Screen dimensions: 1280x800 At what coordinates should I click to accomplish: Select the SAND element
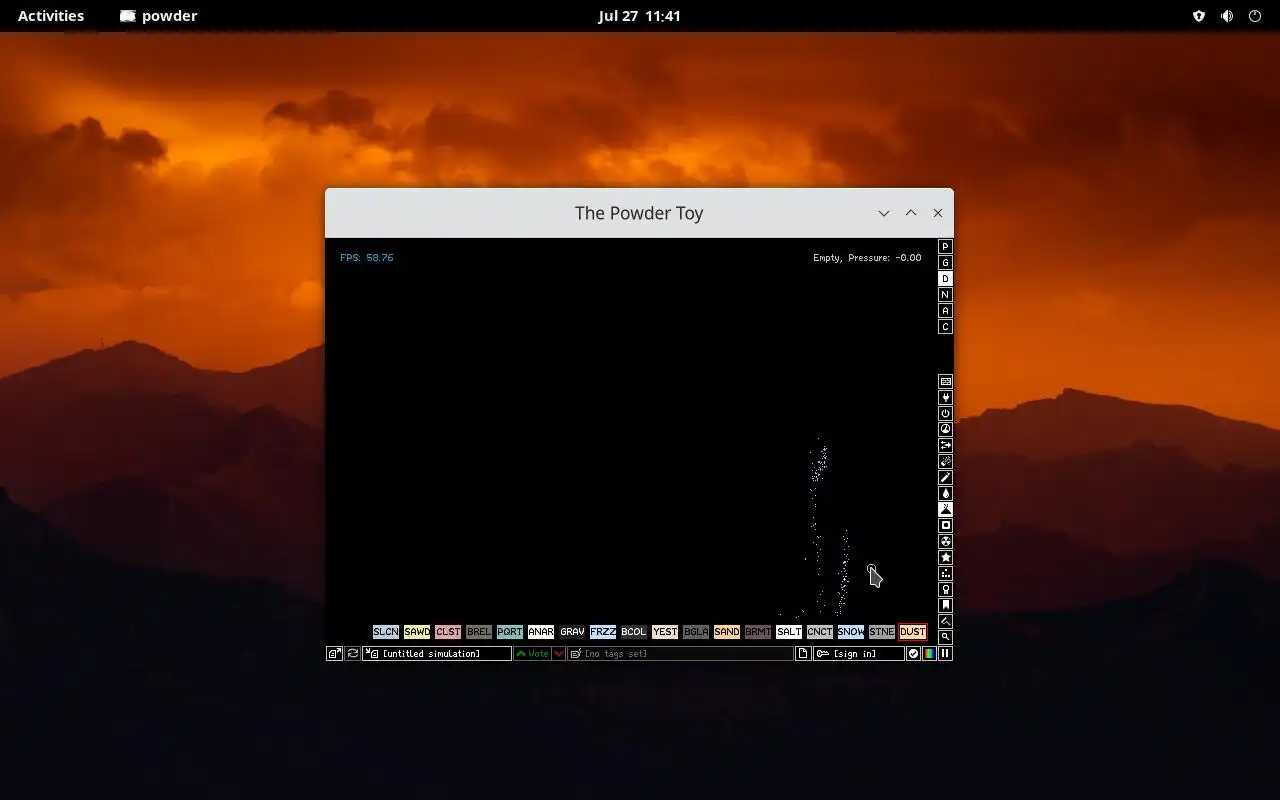point(727,632)
